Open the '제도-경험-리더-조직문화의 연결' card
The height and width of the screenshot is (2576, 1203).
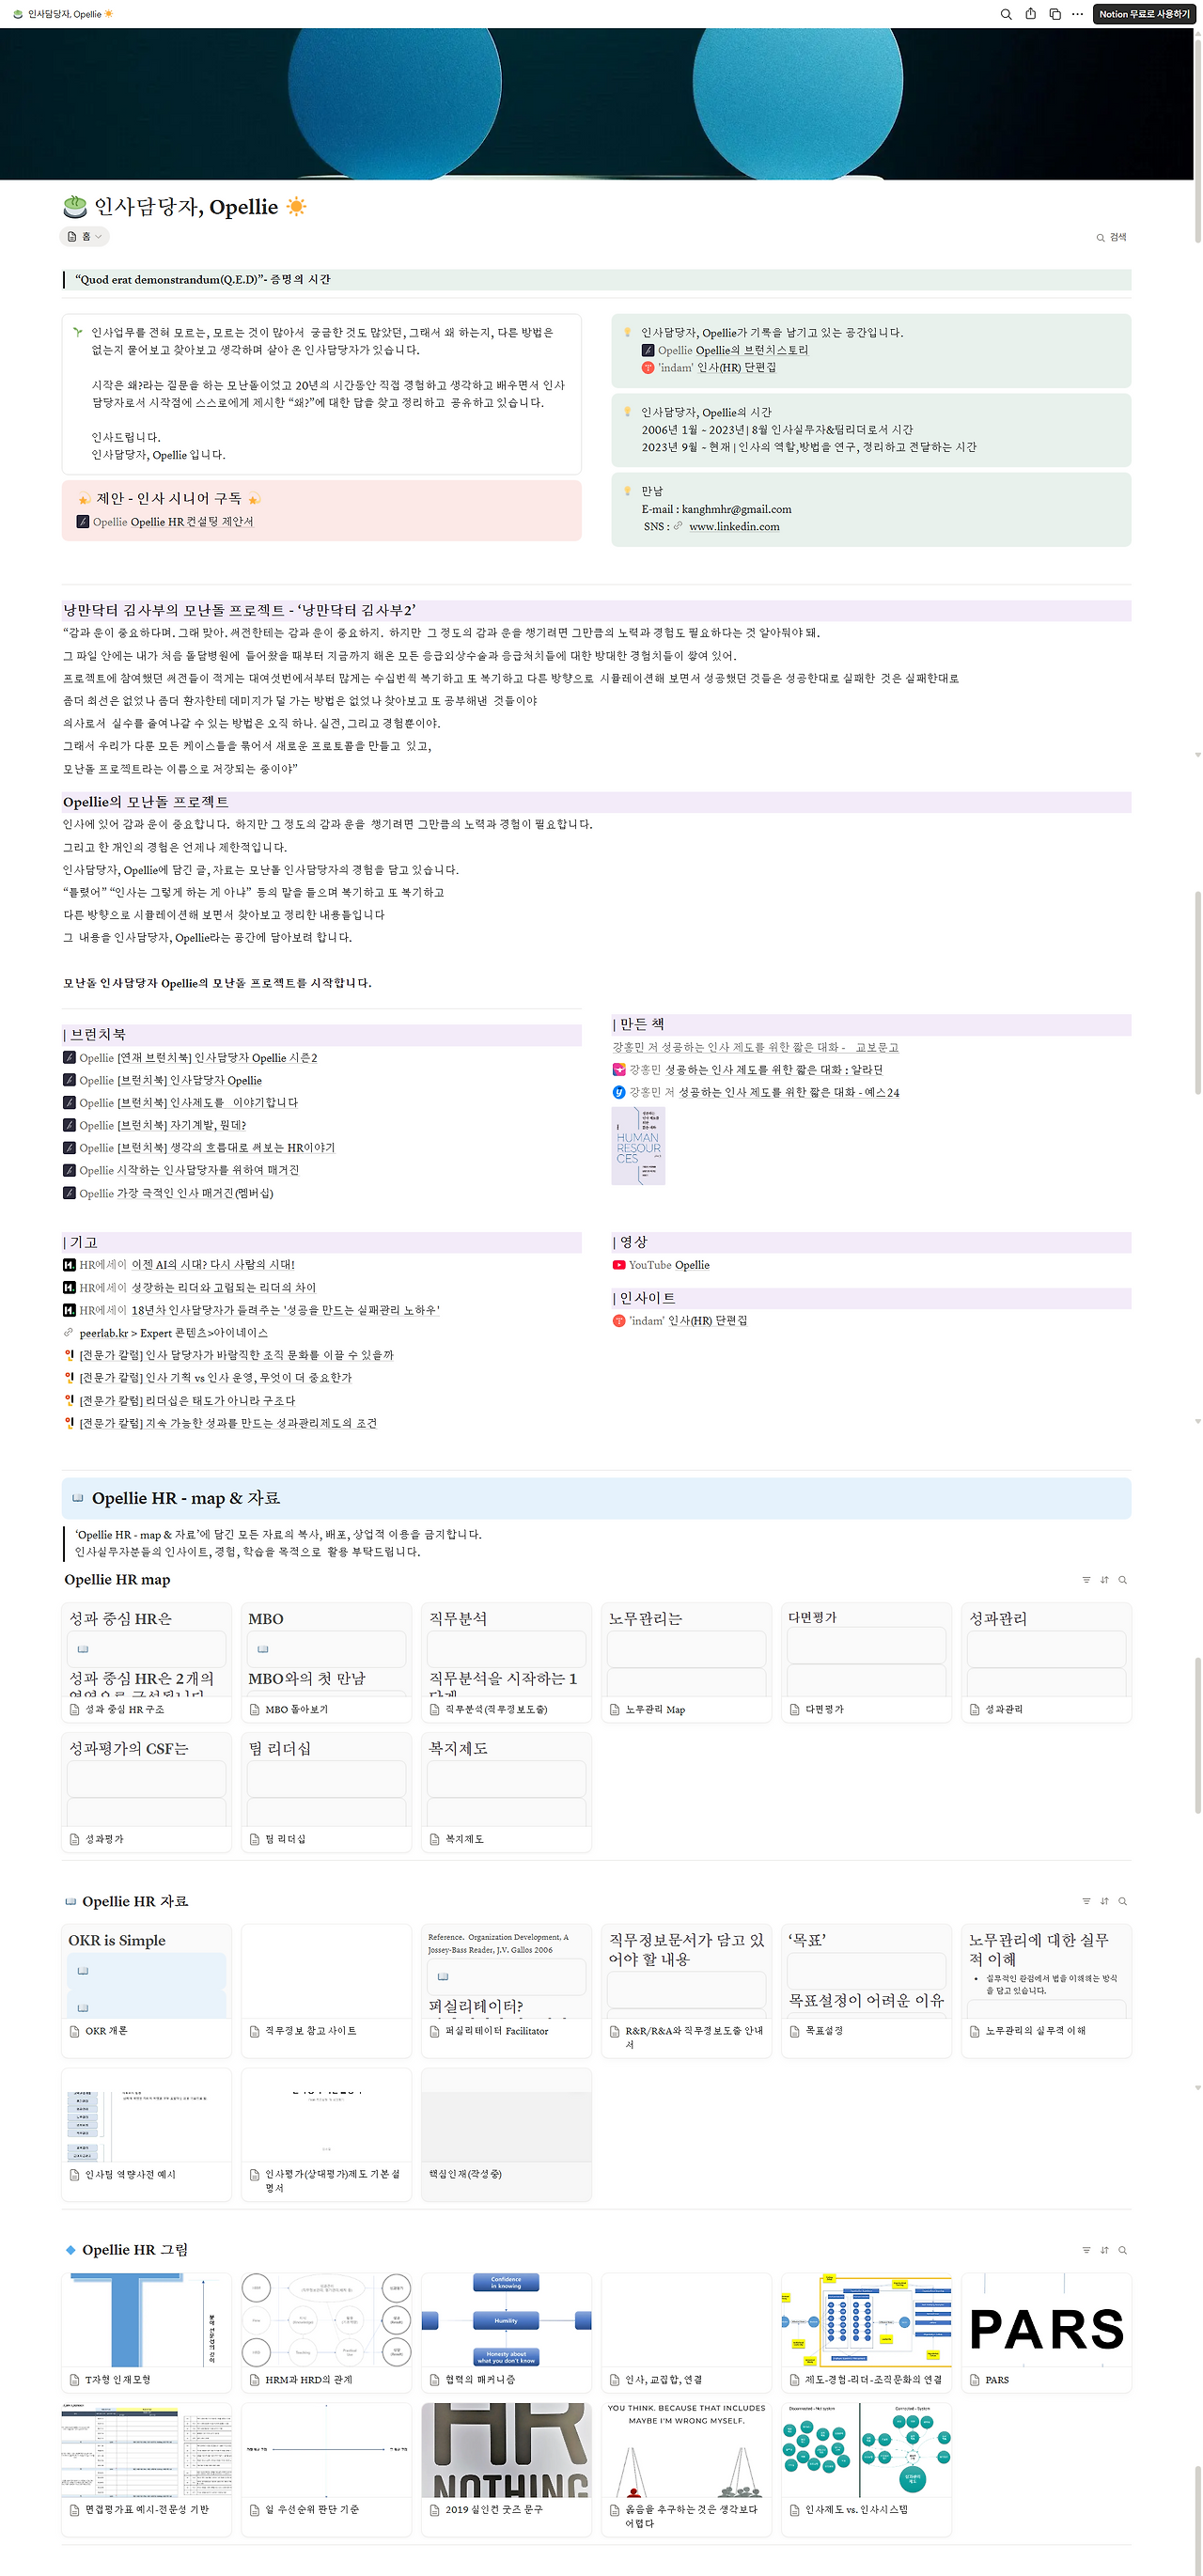click(x=866, y=2332)
